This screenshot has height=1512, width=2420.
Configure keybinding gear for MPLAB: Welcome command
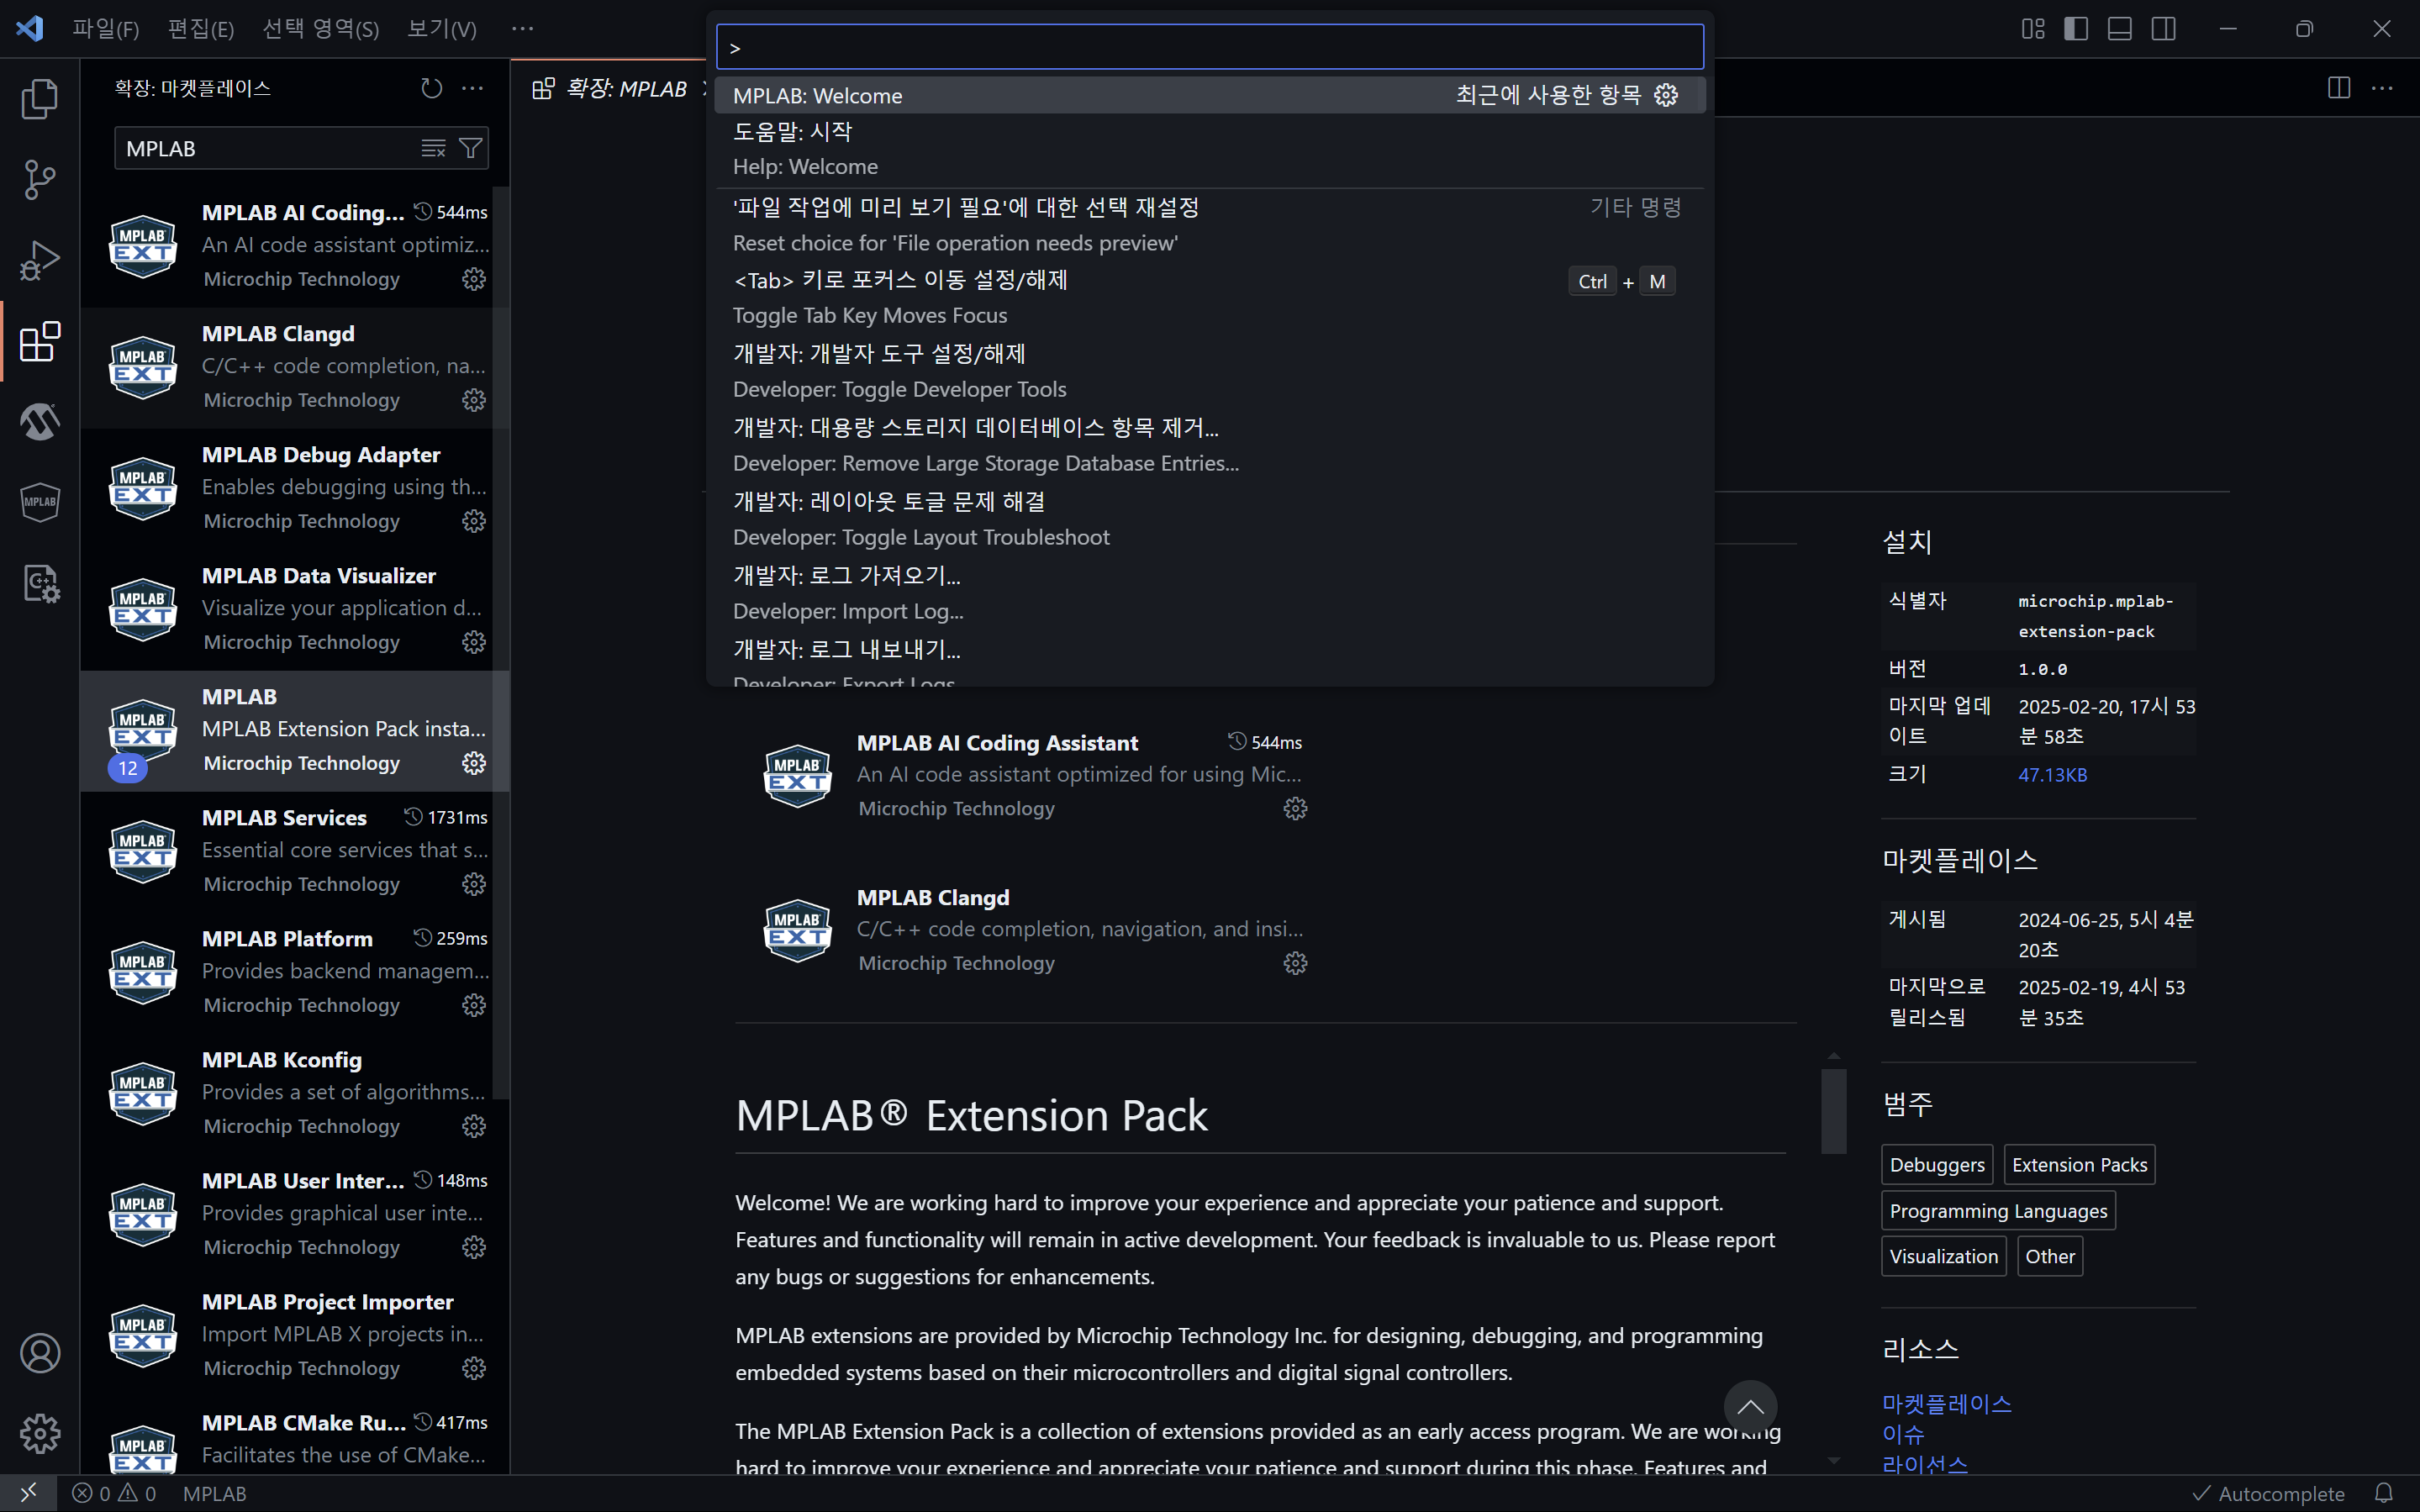pos(1666,95)
